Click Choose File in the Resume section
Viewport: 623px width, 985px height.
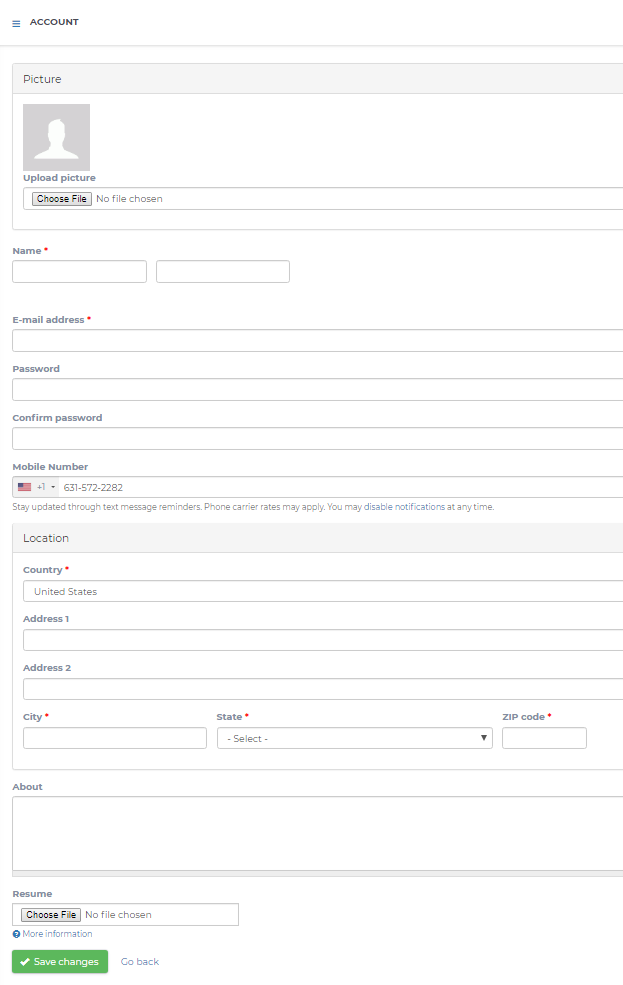pos(50,913)
